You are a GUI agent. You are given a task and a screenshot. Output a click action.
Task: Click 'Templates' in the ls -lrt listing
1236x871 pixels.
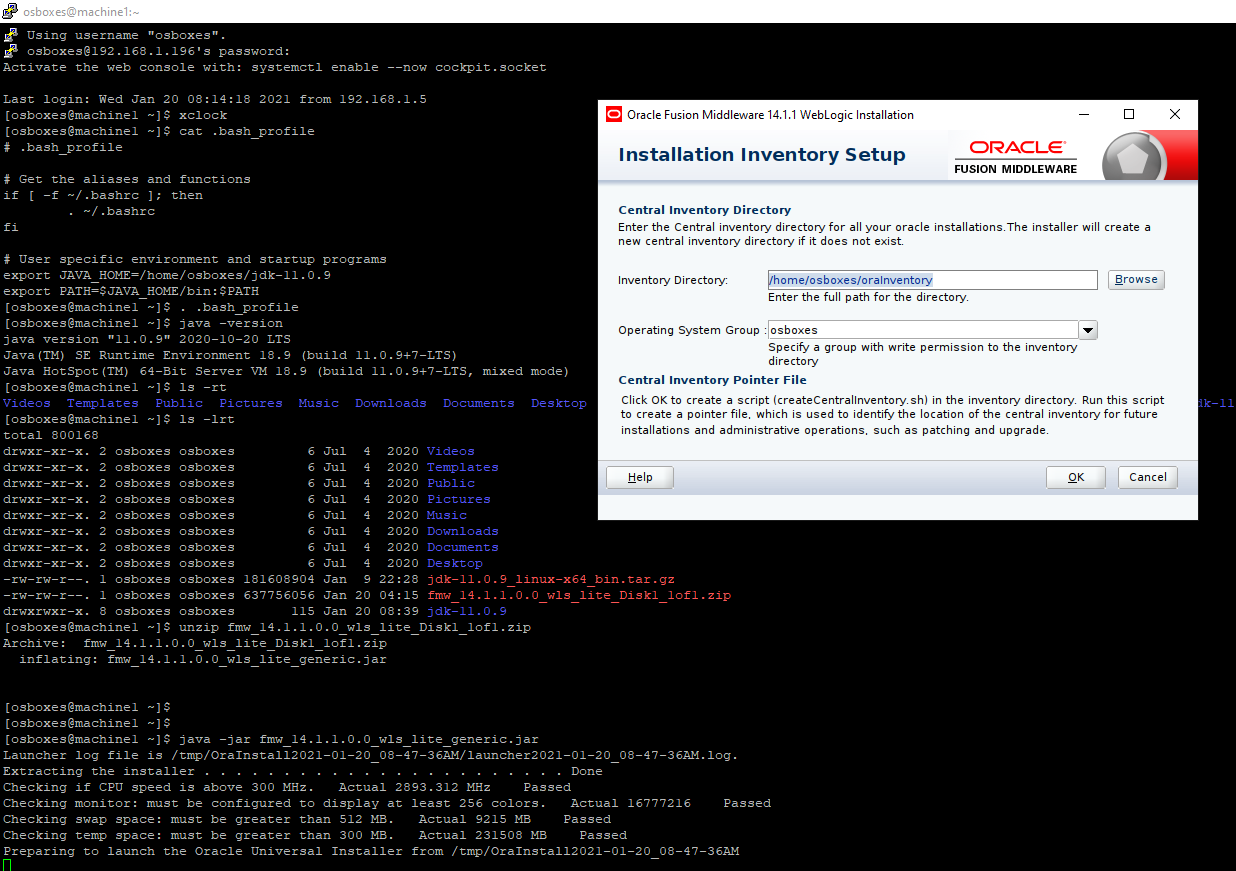(x=463, y=467)
